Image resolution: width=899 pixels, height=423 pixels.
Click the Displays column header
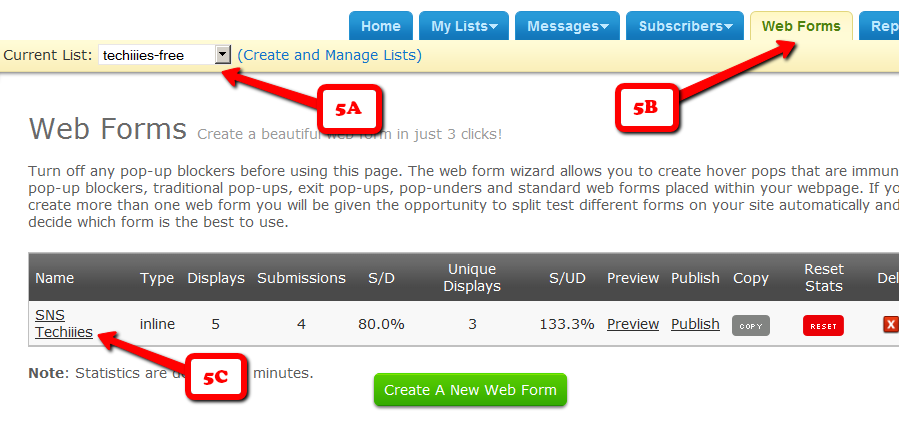tap(216, 278)
